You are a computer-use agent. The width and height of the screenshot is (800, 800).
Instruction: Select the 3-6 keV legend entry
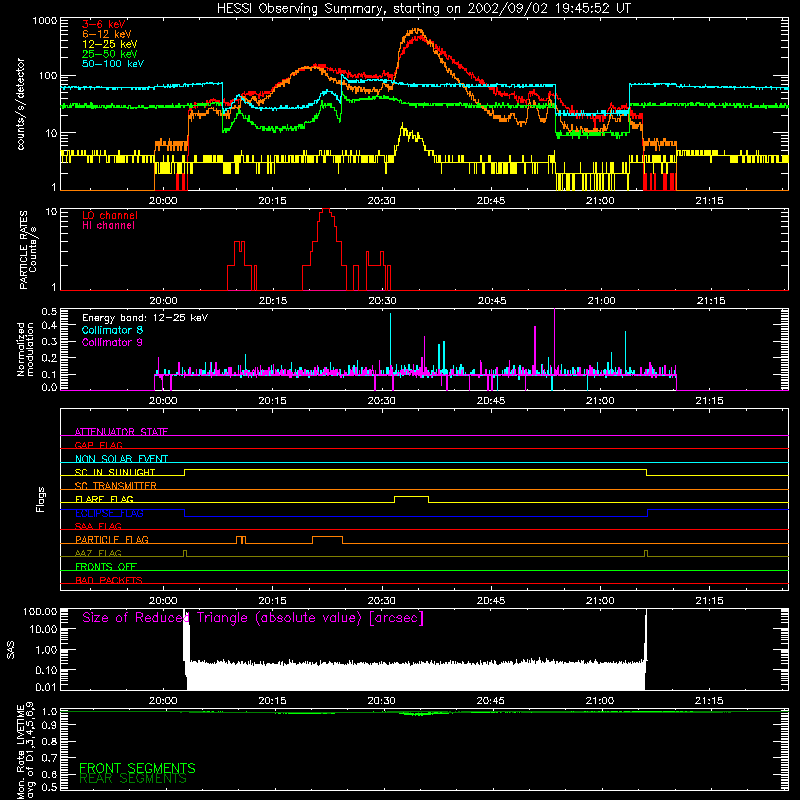[x=104, y=24]
